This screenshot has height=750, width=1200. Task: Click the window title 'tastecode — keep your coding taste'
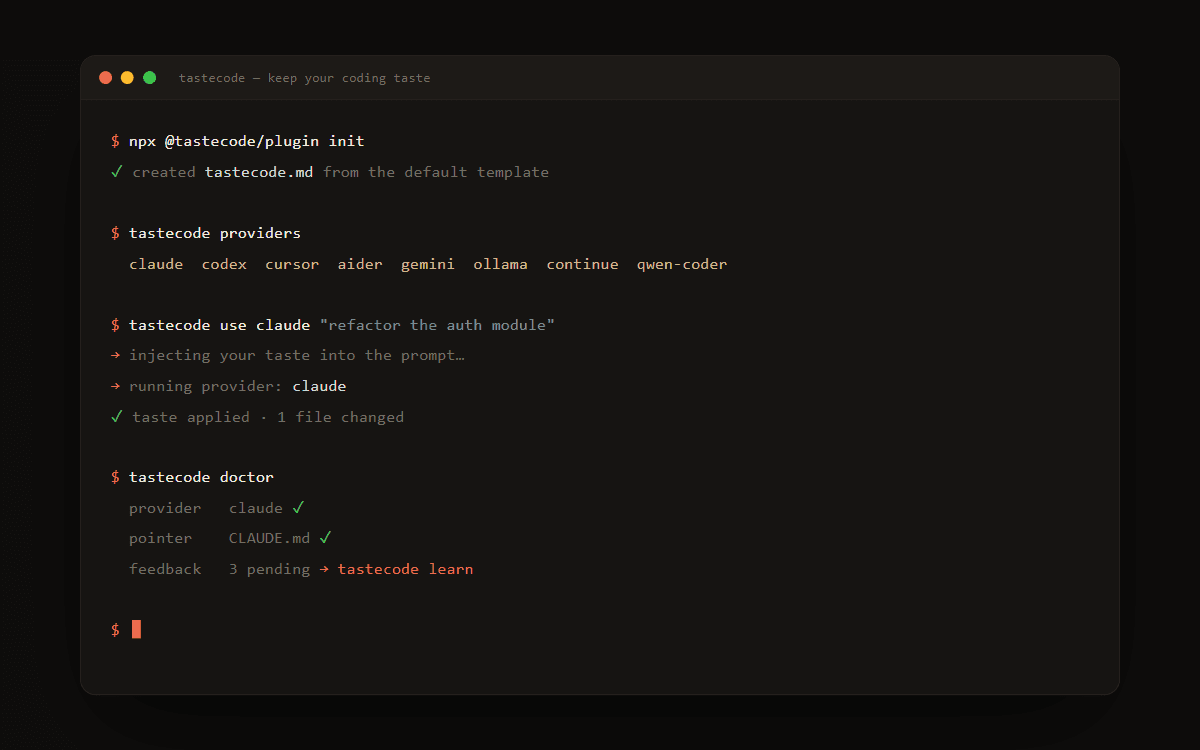[305, 78]
